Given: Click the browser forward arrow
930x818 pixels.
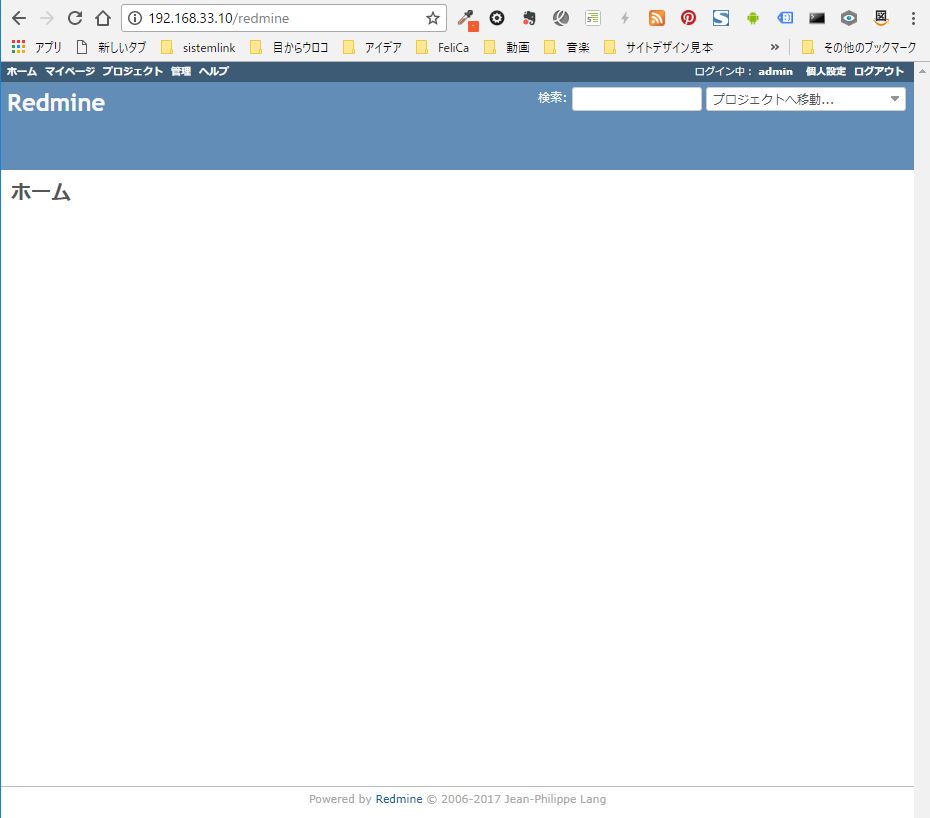Looking at the screenshot, I should 47,18.
